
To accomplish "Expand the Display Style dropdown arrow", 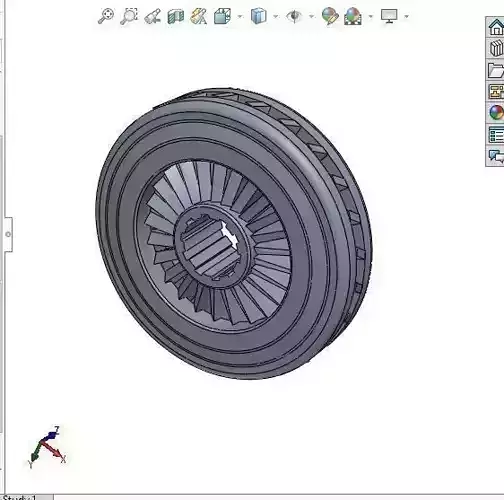I will [x=275, y=16].
